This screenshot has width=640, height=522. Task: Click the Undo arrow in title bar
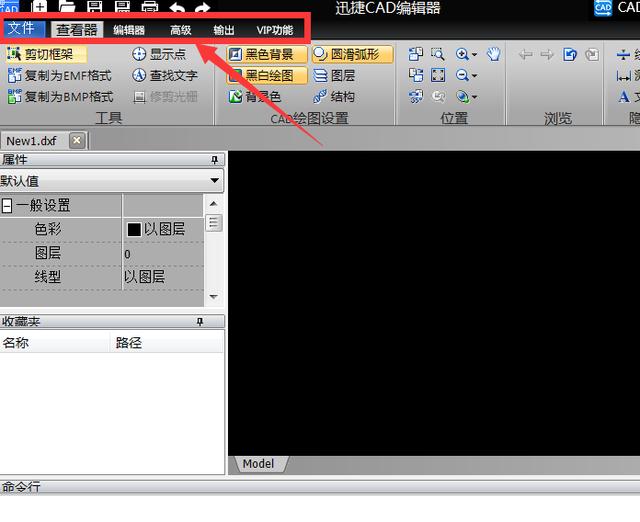[177, 7]
